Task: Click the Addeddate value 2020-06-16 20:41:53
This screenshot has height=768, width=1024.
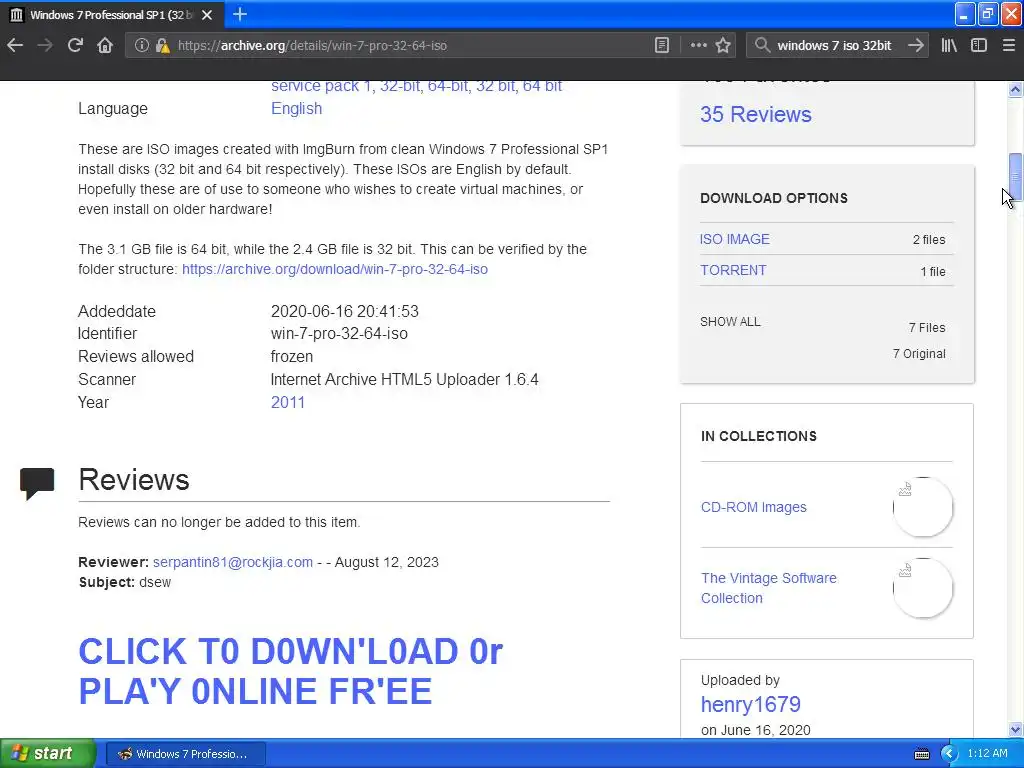Action: 344,311
